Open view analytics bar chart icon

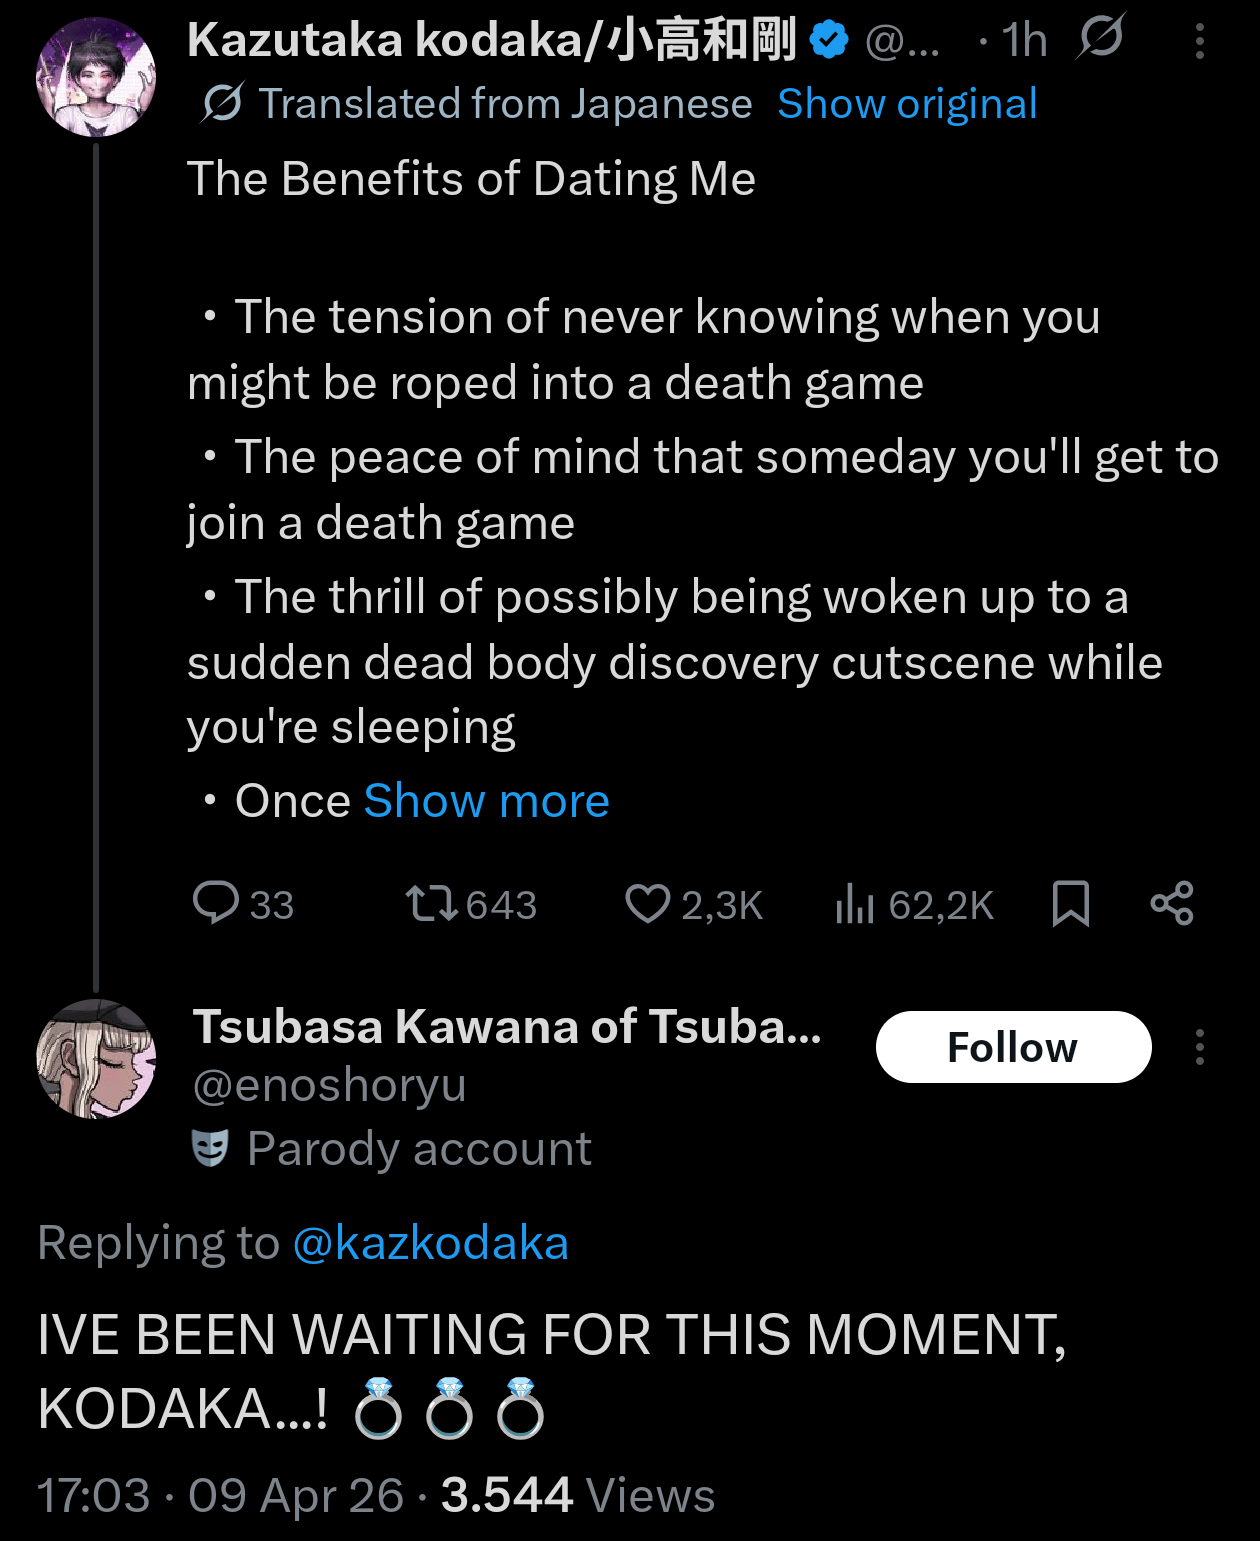point(855,903)
